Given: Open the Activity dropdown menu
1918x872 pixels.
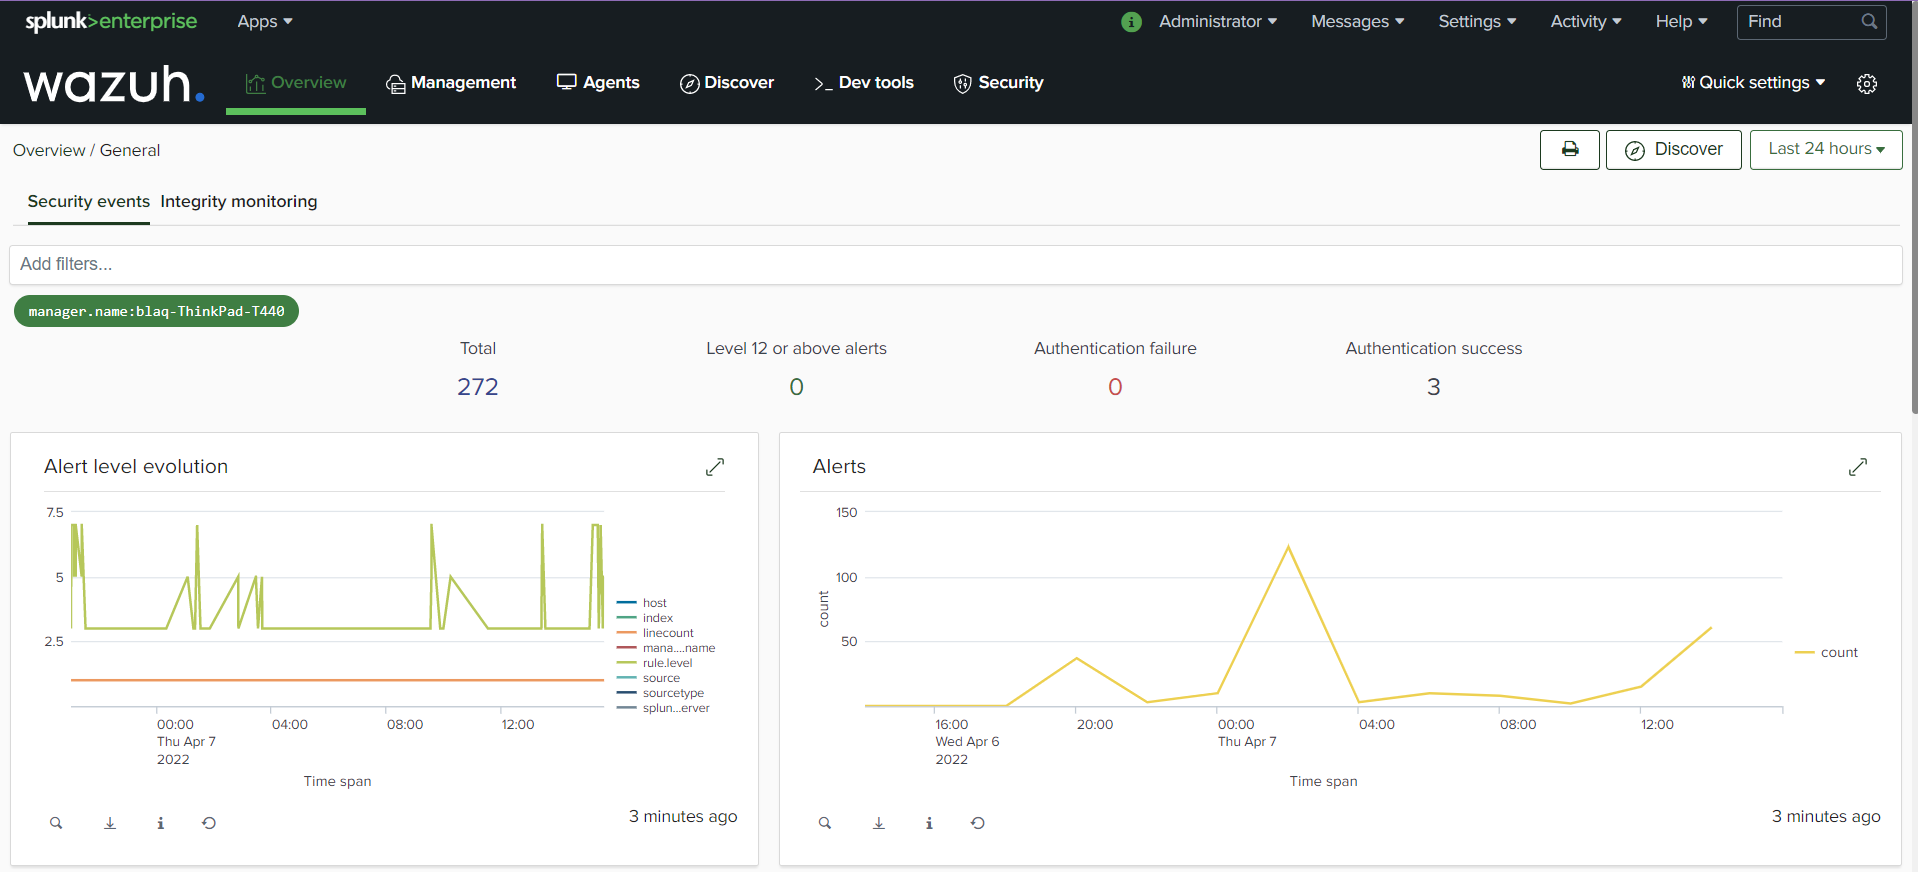Looking at the screenshot, I should tap(1586, 21).
